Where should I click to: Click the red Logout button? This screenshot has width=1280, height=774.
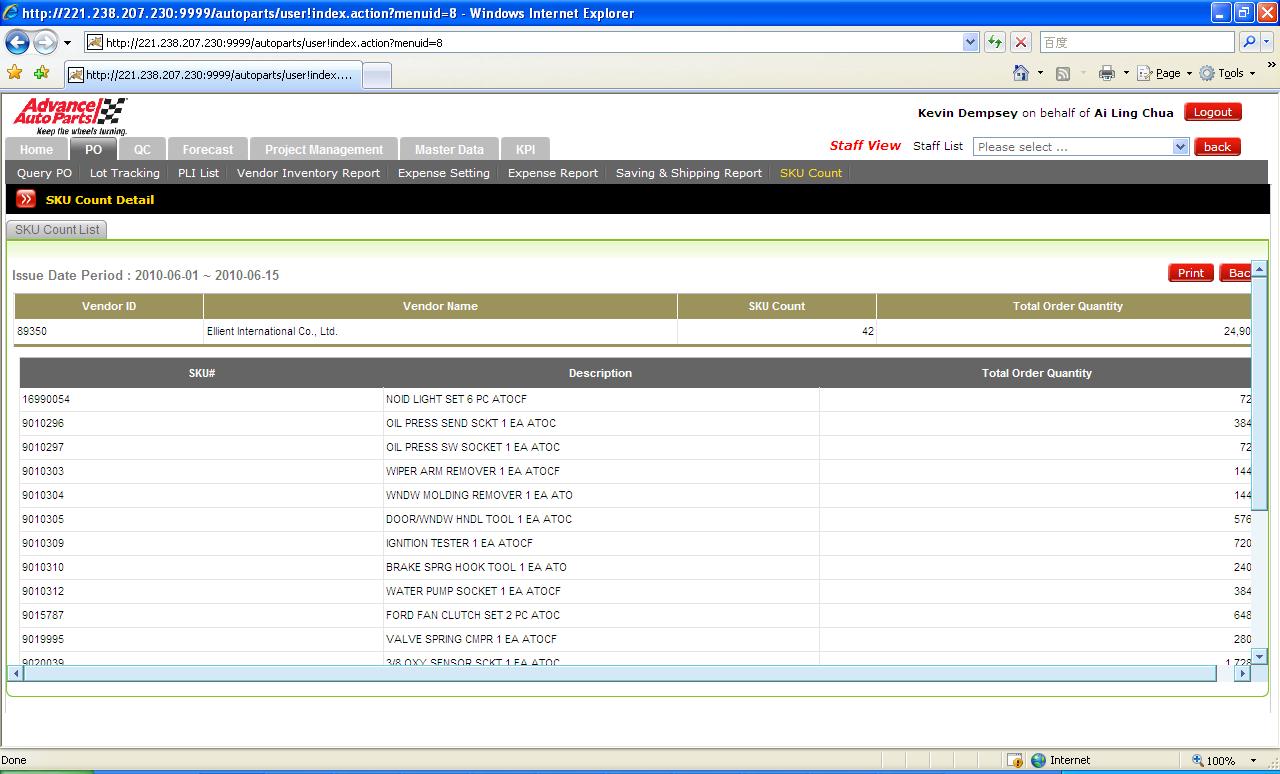(1212, 112)
